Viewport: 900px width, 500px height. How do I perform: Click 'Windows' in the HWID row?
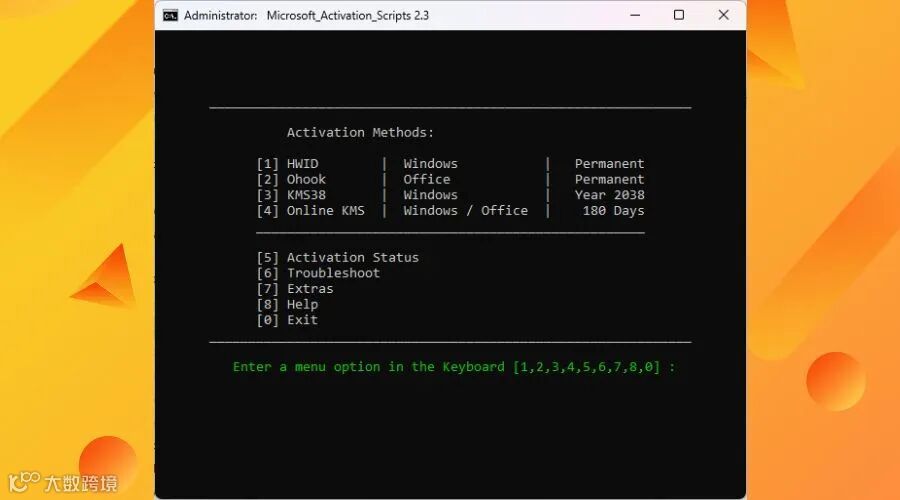click(430, 164)
